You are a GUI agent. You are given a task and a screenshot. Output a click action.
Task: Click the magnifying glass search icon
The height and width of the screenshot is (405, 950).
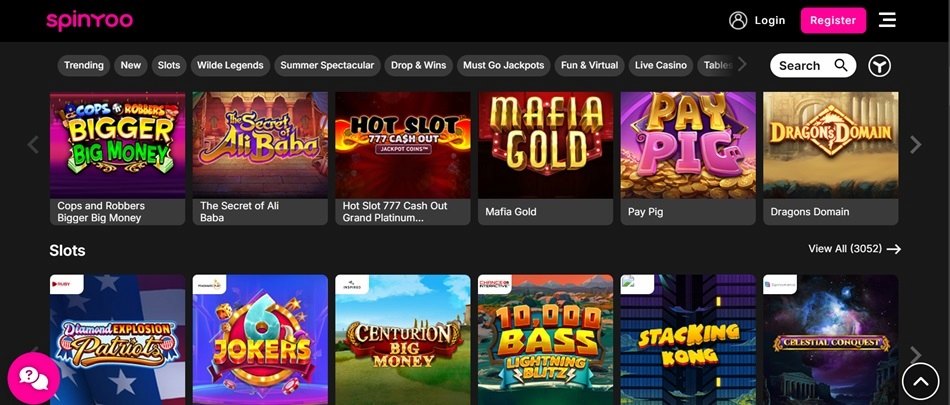[841, 65]
